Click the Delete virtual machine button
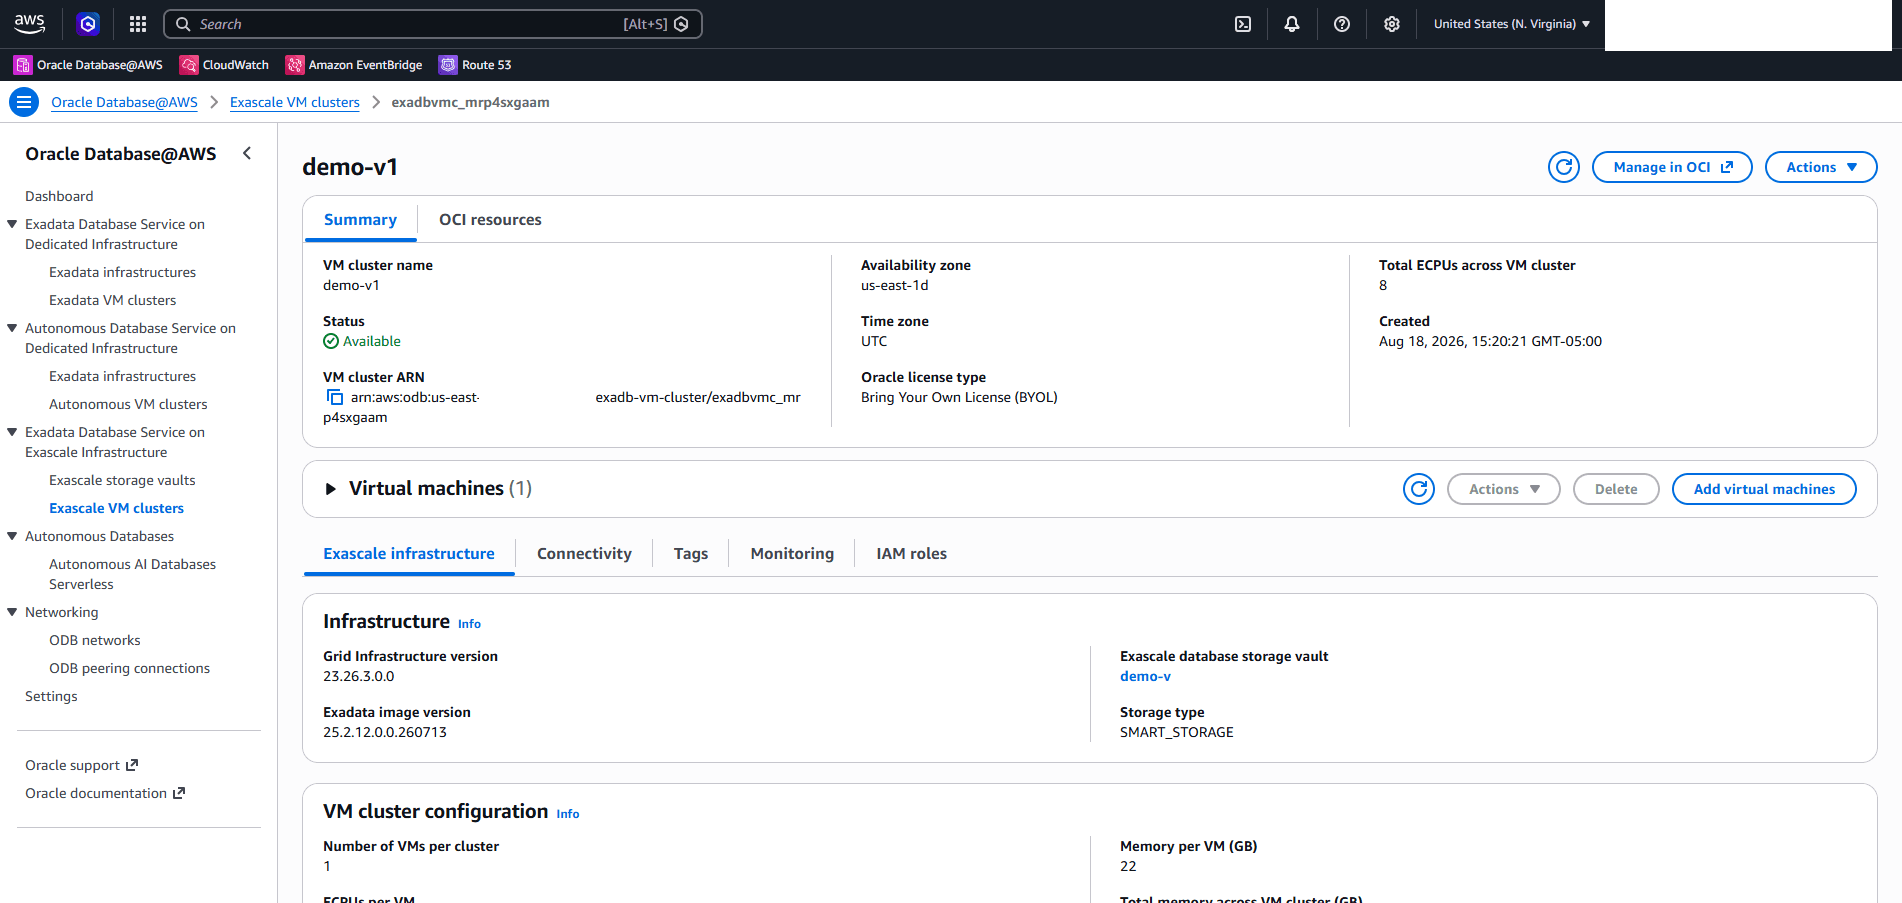The height and width of the screenshot is (903, 1902). tap(1616, 489)
